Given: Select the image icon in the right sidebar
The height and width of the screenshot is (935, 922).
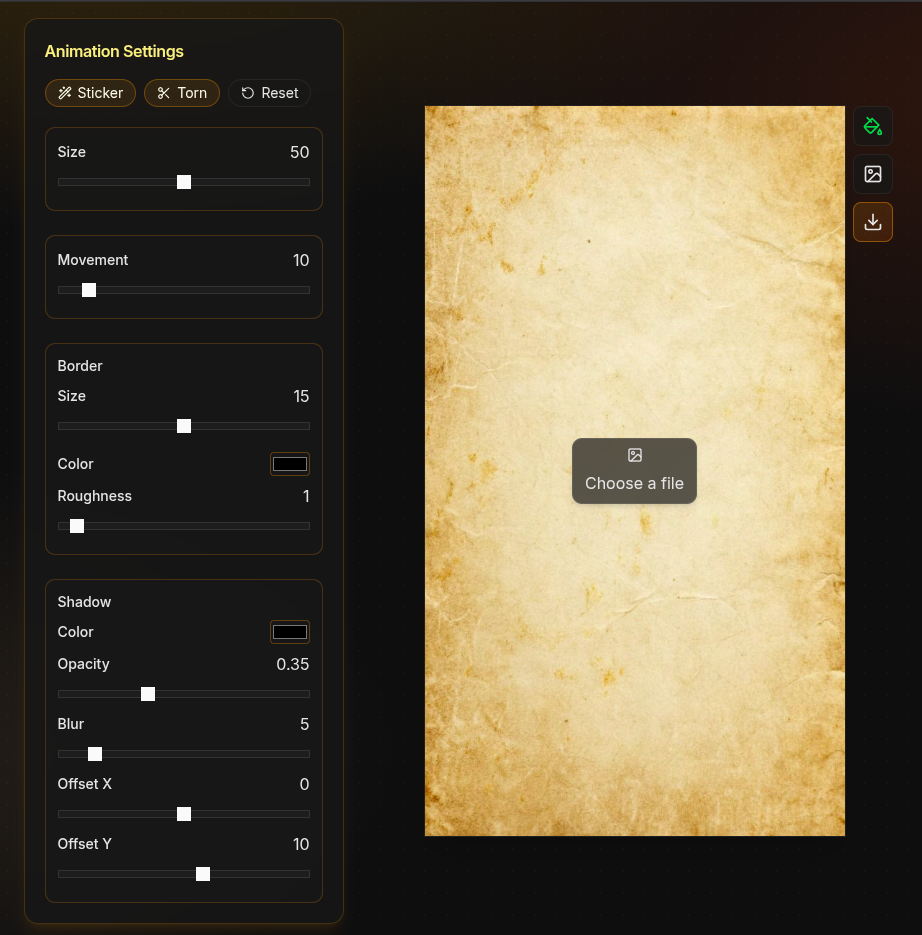Looking at the screenshot, I should coord(873,174).
